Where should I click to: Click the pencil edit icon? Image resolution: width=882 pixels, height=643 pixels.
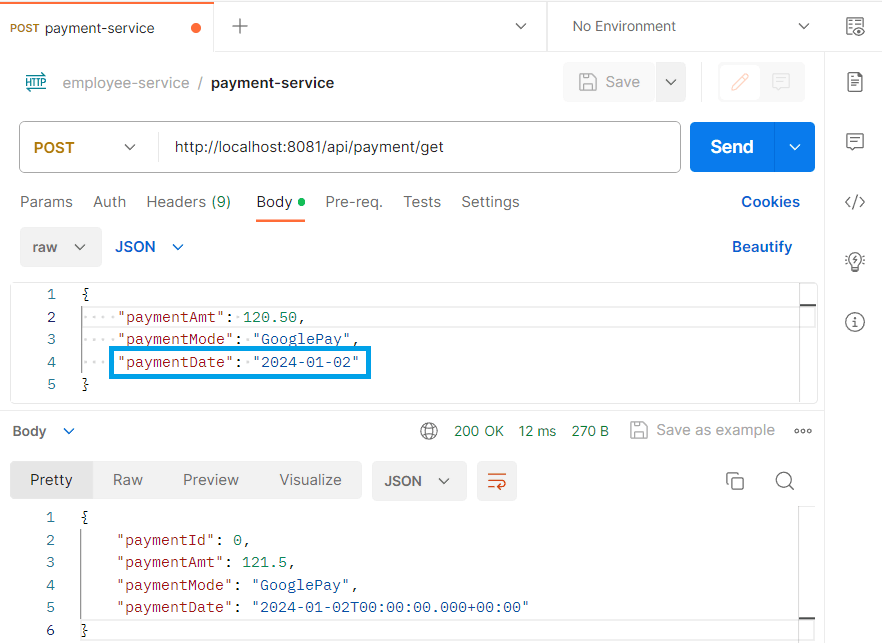click(x=740, y=82)
